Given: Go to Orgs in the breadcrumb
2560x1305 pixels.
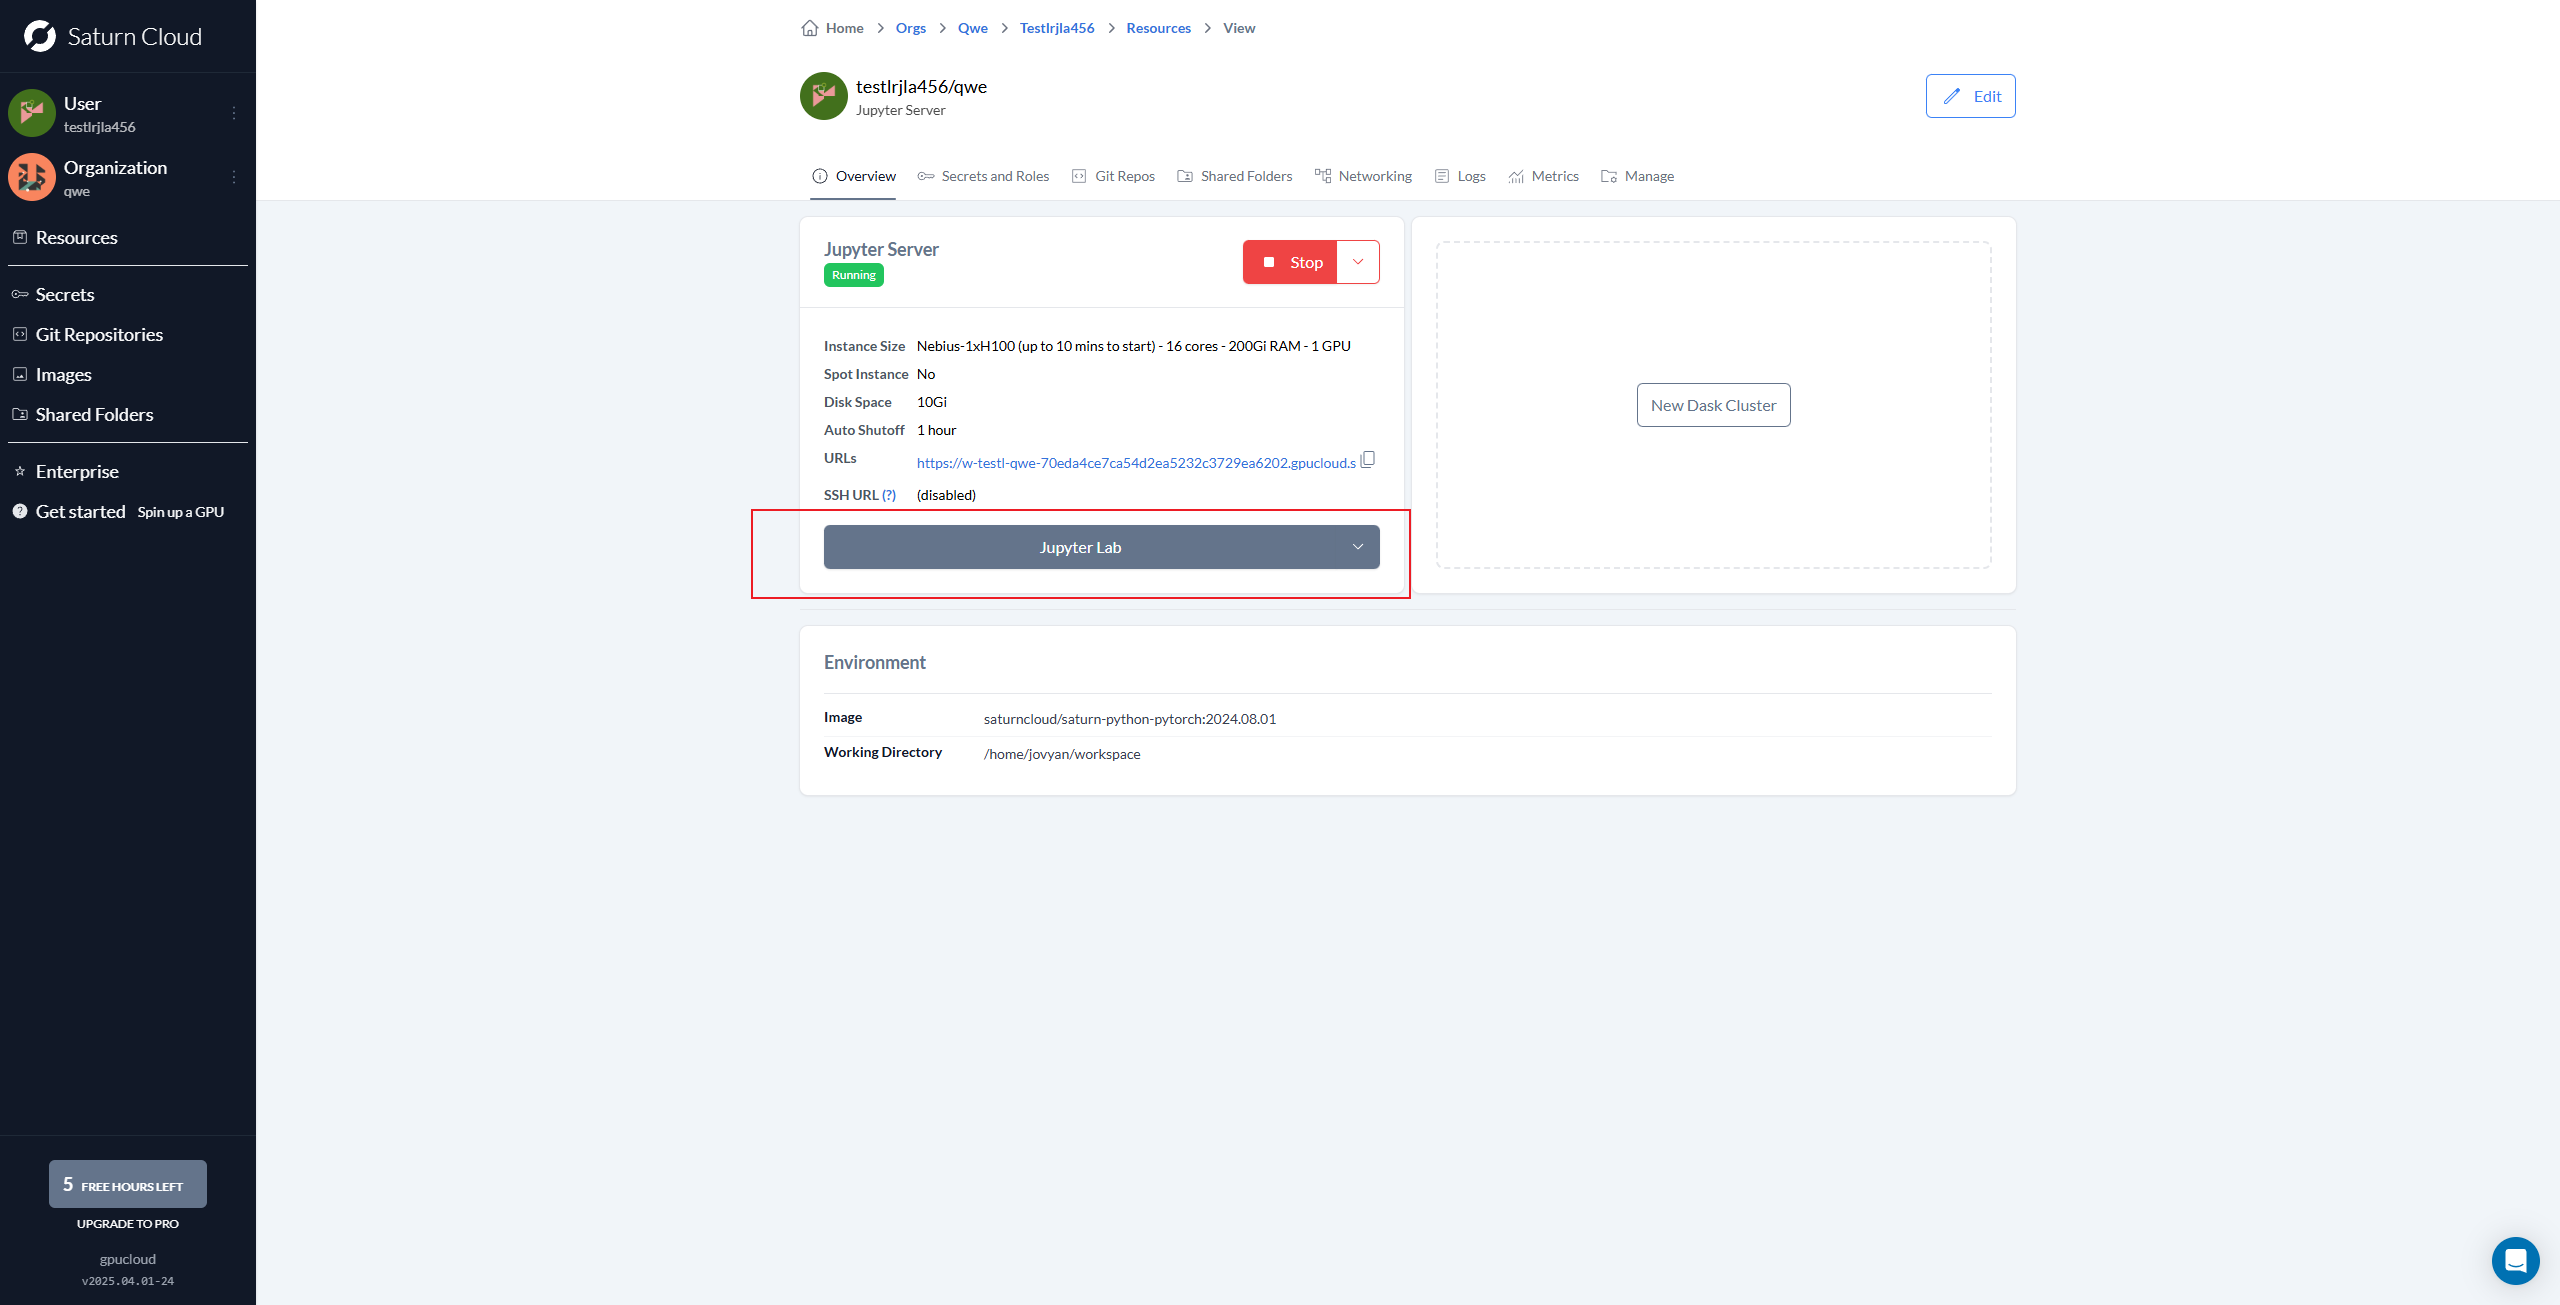Looking at the screenshot, I should click(x=911, y=28).
